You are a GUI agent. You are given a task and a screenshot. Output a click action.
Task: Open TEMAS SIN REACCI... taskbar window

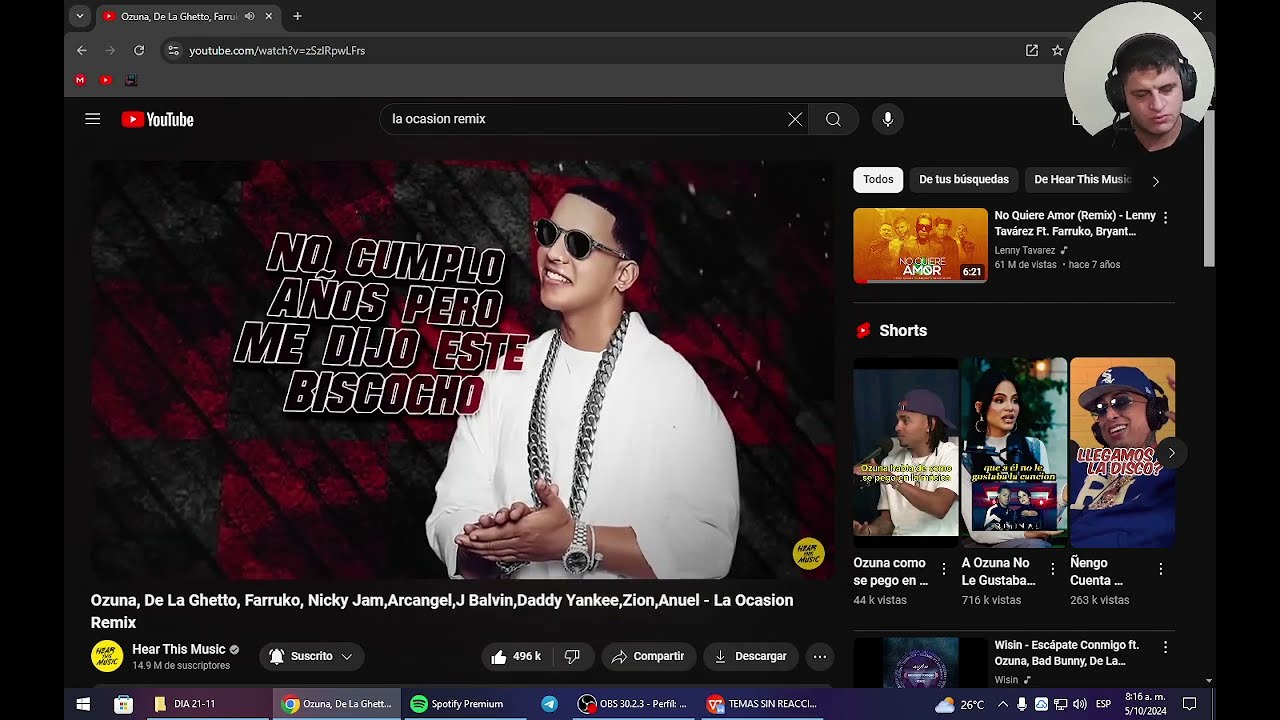(x=762, y=704)
